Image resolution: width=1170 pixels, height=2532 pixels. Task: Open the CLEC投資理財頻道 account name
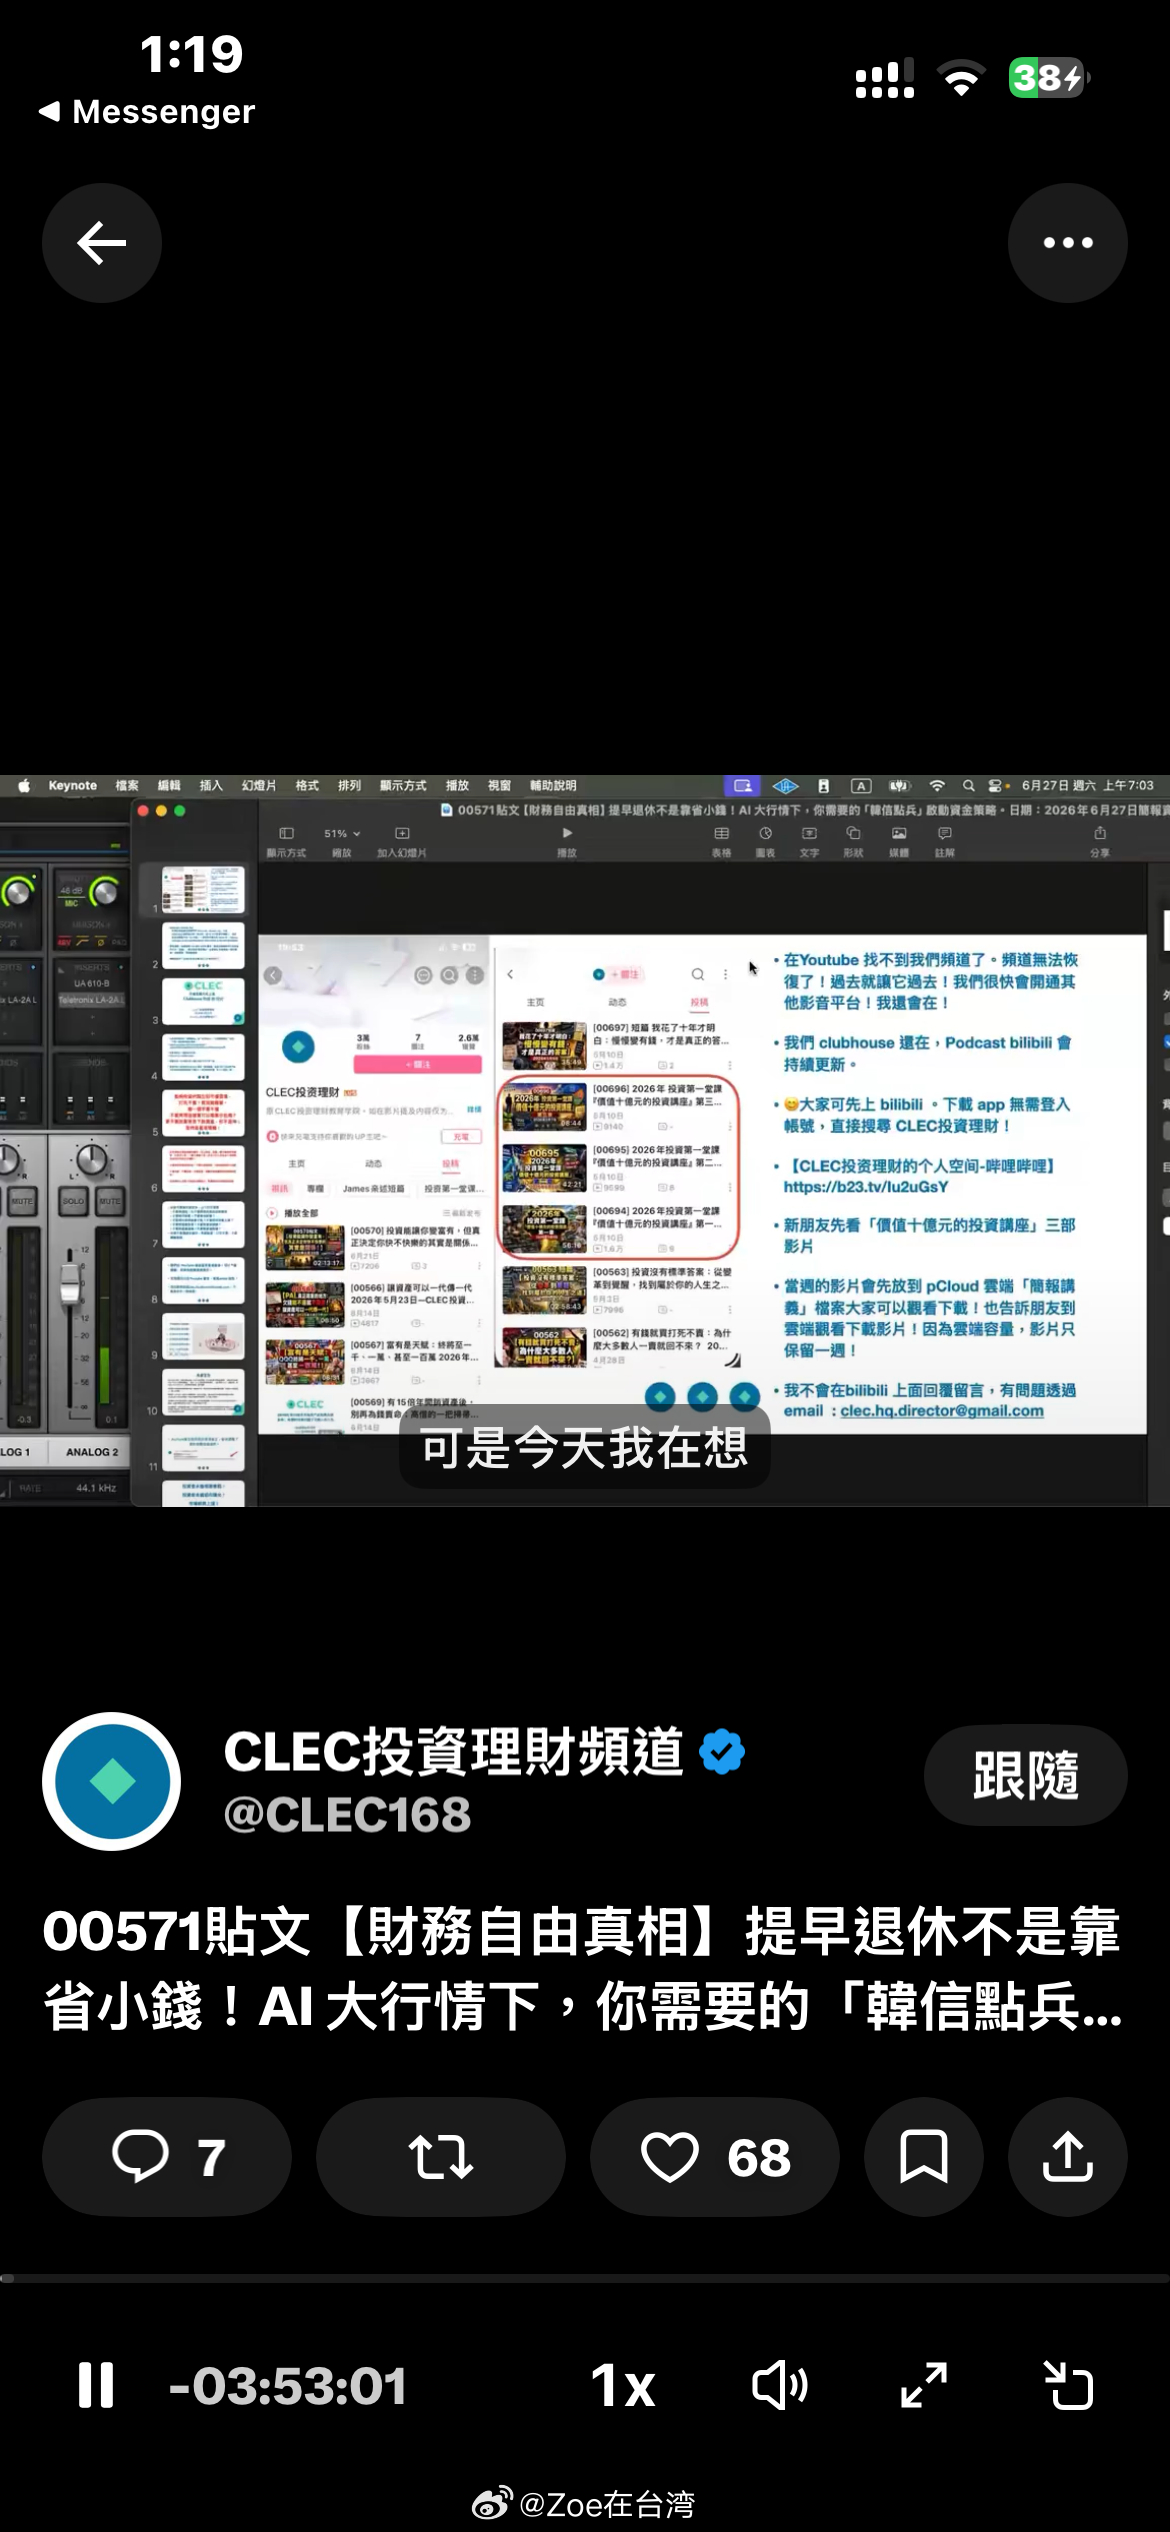coord(454,1752)
